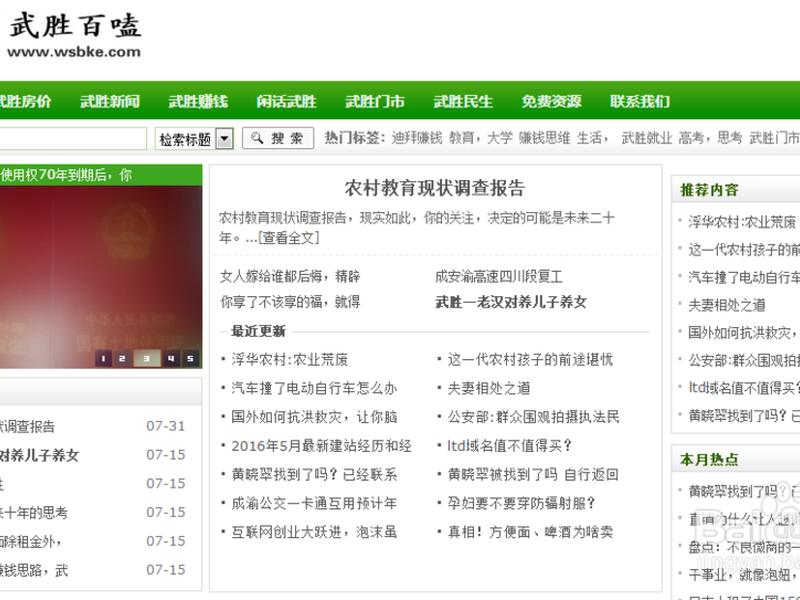Click the 武胜就业 hot tag
This screenshot has height=600, width=800.
click(646, 138)
